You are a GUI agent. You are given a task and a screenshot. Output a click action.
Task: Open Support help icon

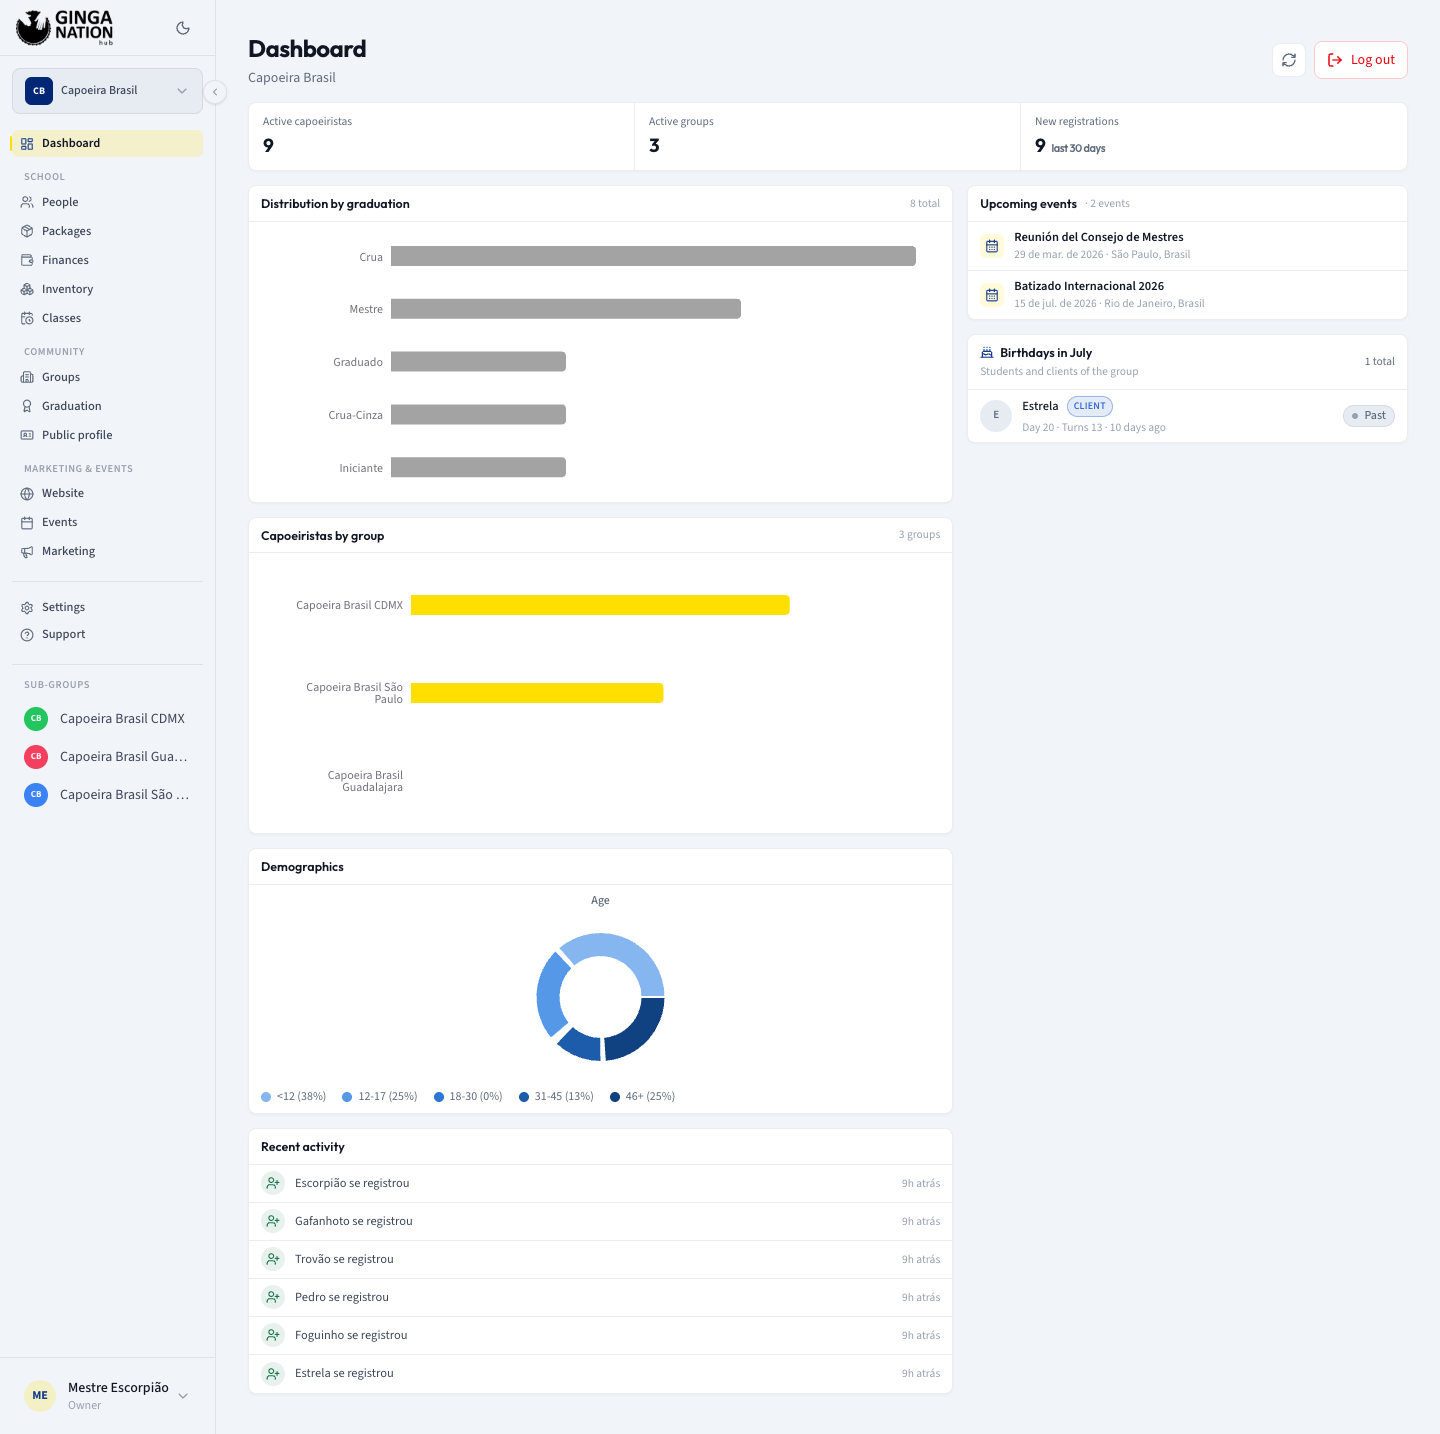coord(27,634)
